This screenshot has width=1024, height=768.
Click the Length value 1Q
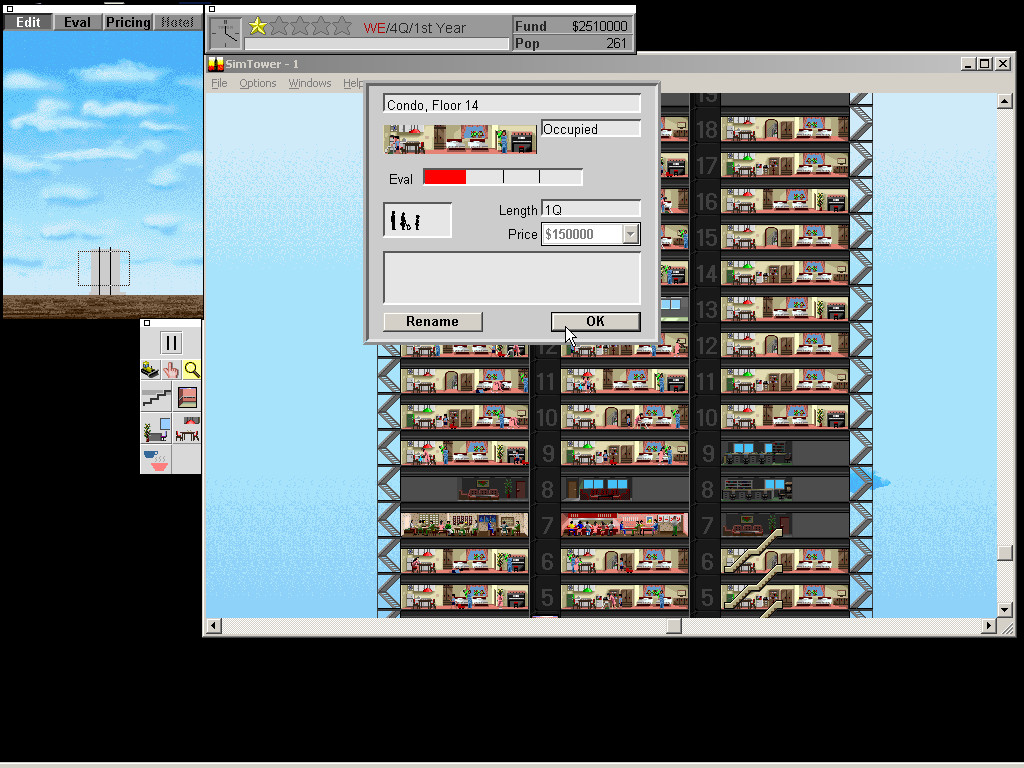(591, 210)
